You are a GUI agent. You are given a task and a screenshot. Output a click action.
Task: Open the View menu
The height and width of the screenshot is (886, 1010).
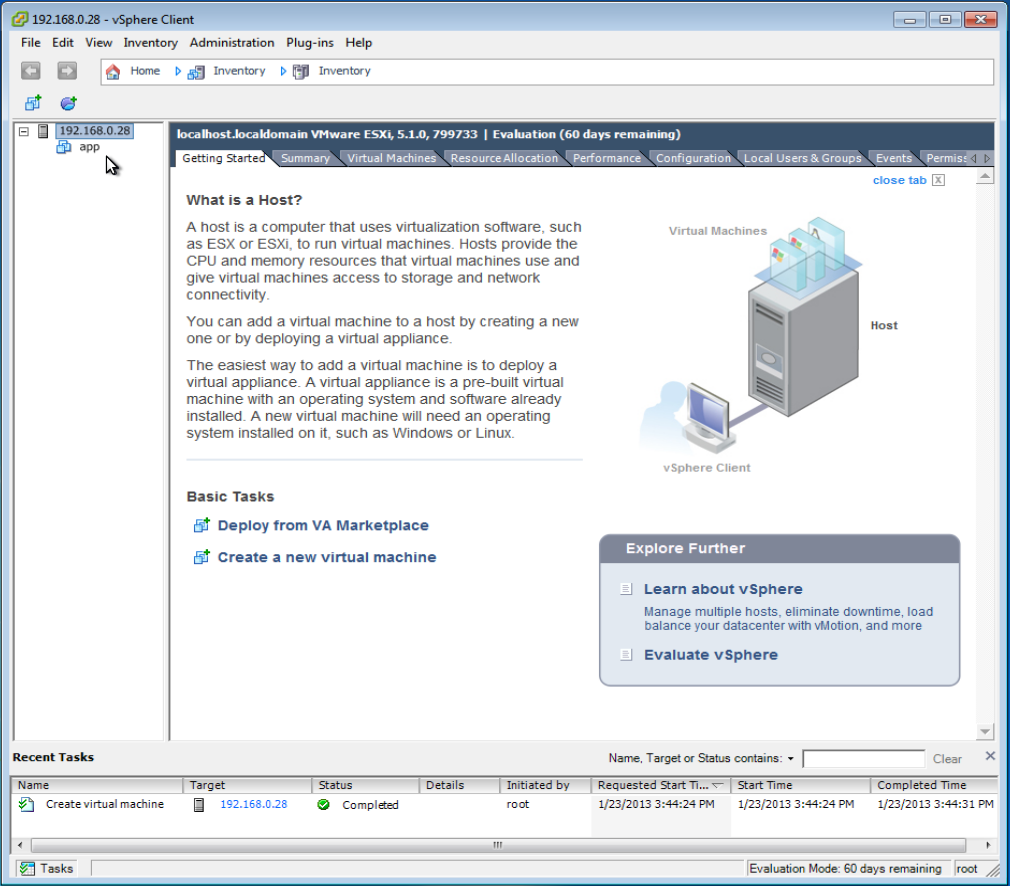point(99,43)
